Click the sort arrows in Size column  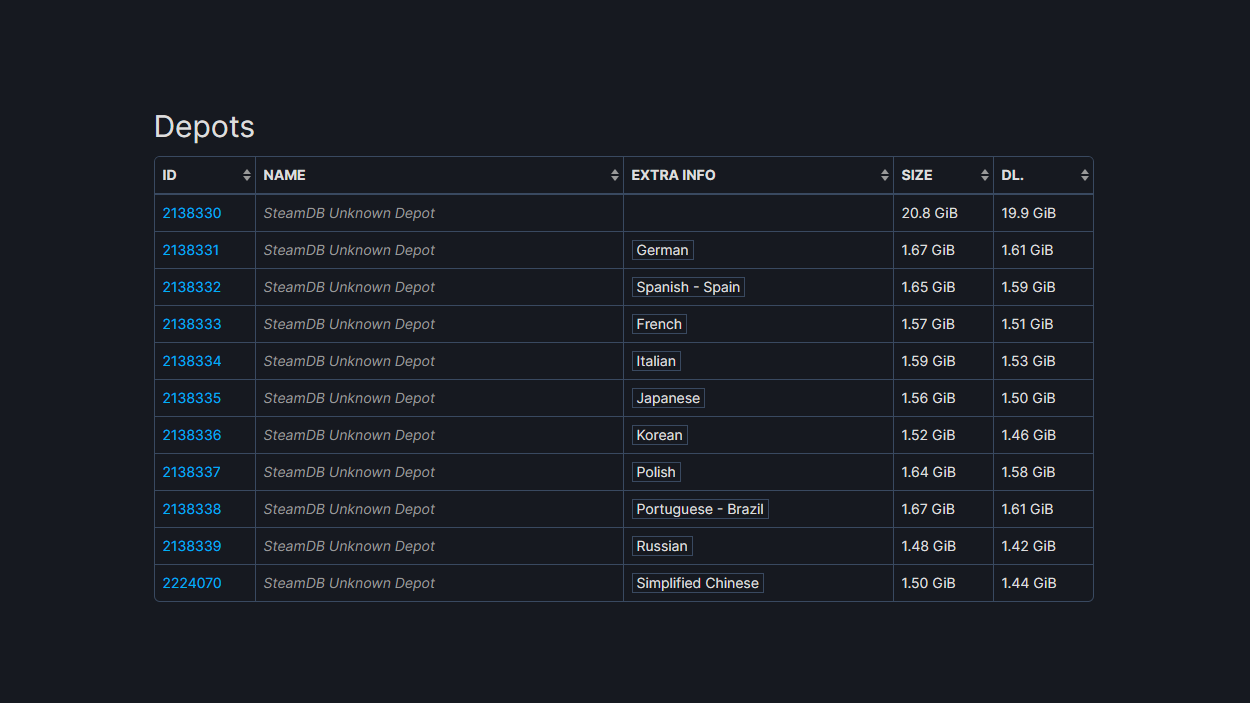pyautogui.click(x=985, y=175)
